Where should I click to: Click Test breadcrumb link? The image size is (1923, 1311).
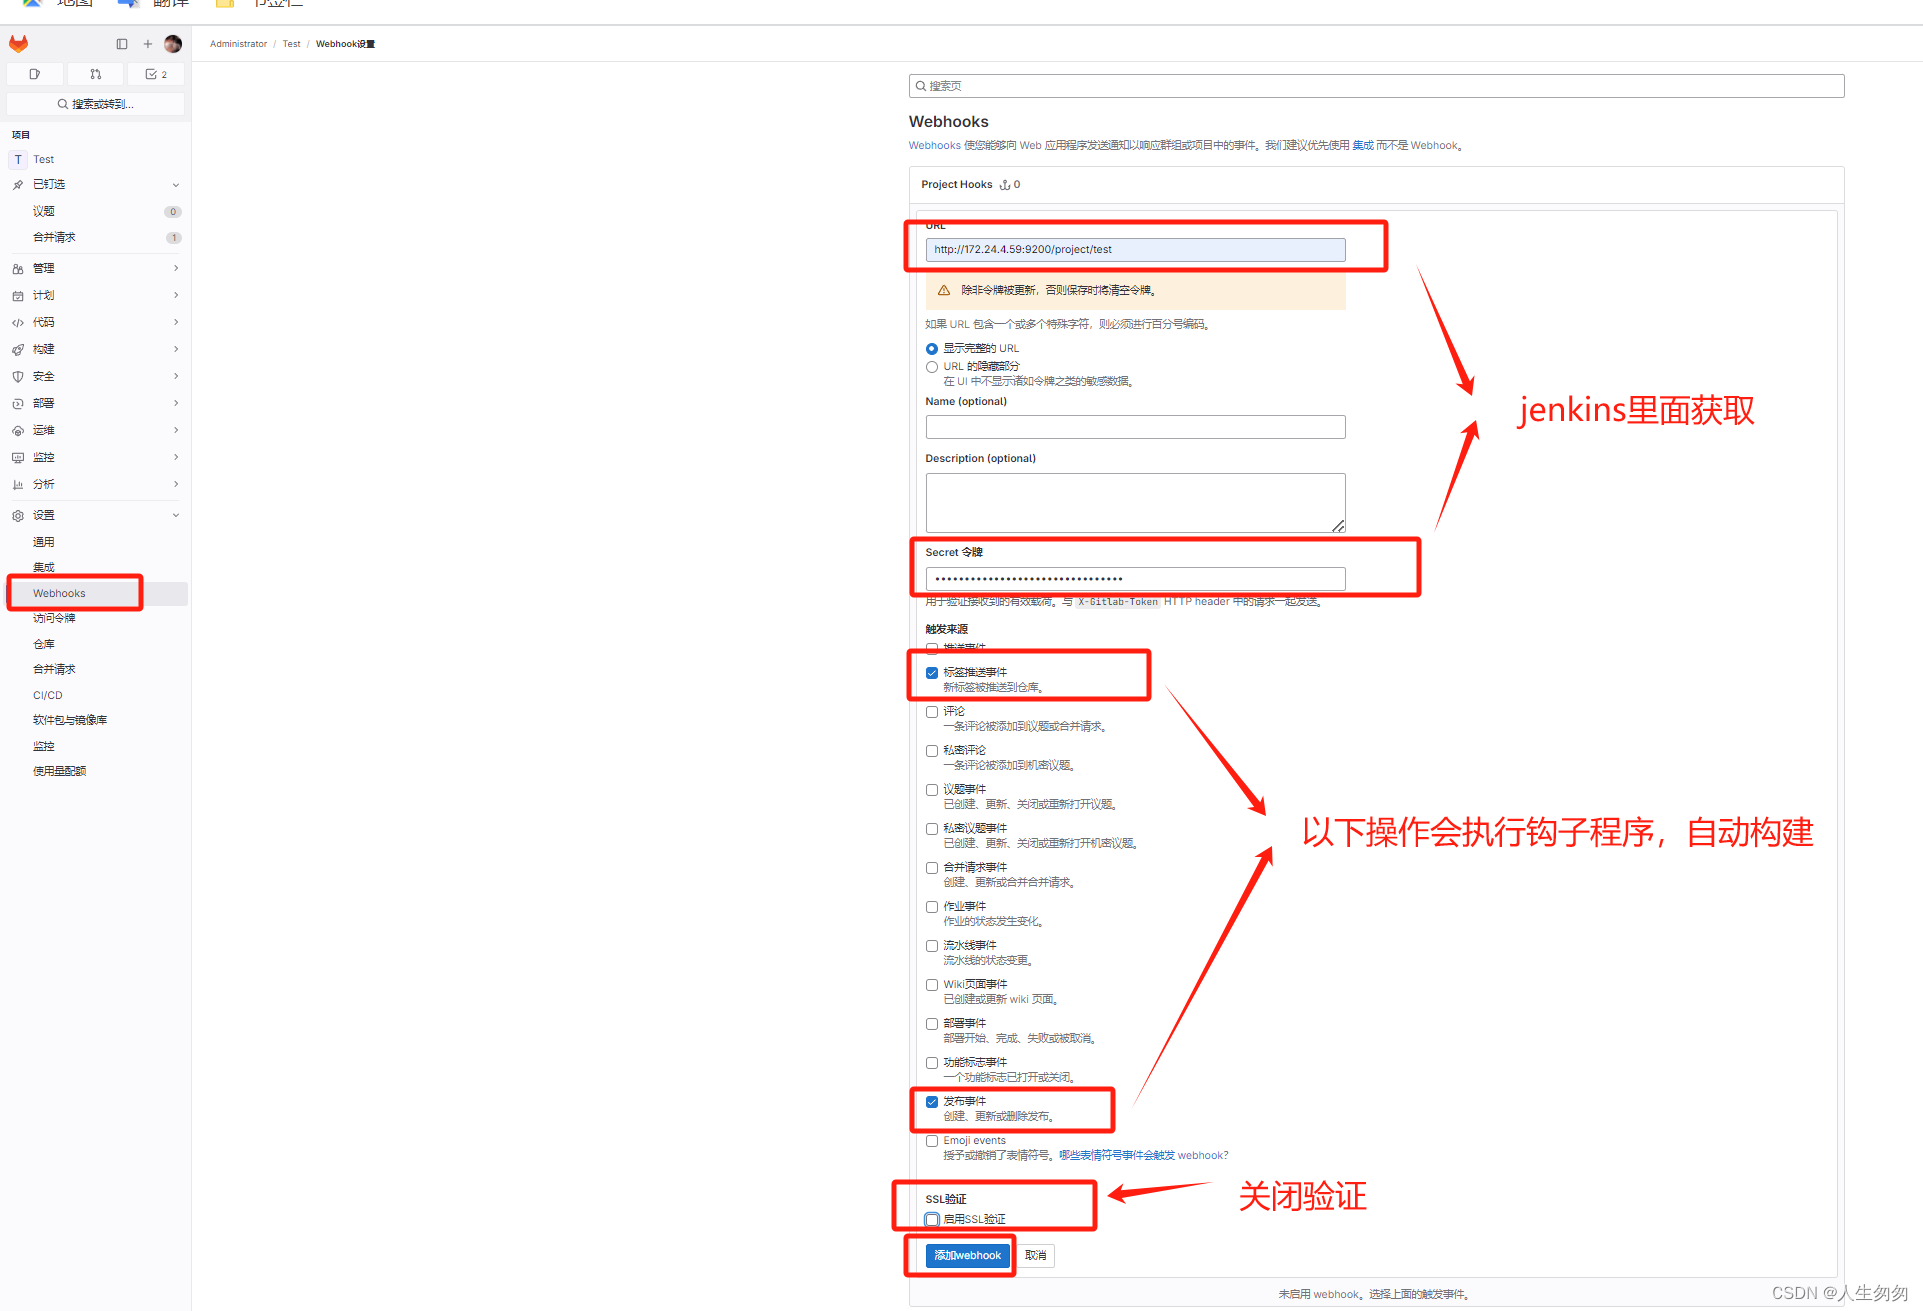(291, 44)
